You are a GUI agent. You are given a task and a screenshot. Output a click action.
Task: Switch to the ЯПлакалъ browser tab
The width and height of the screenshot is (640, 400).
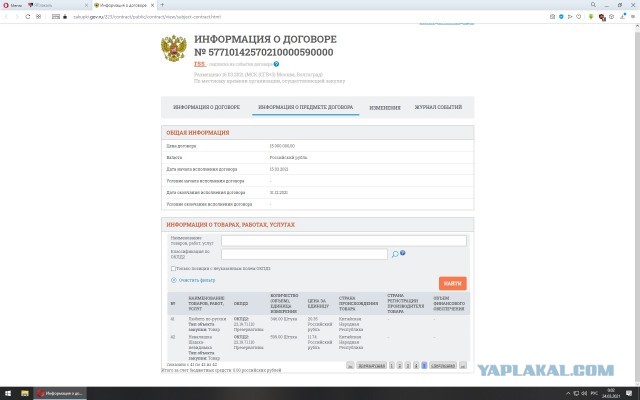tap(56, 5)
